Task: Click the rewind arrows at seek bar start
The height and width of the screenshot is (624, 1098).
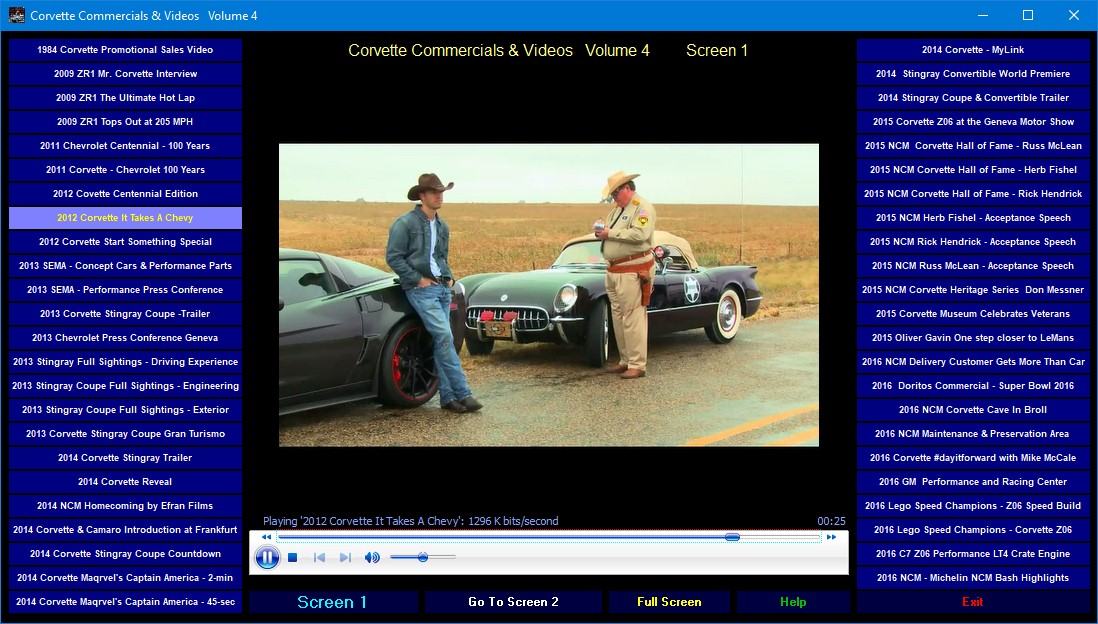Action: tap(266, 537)
